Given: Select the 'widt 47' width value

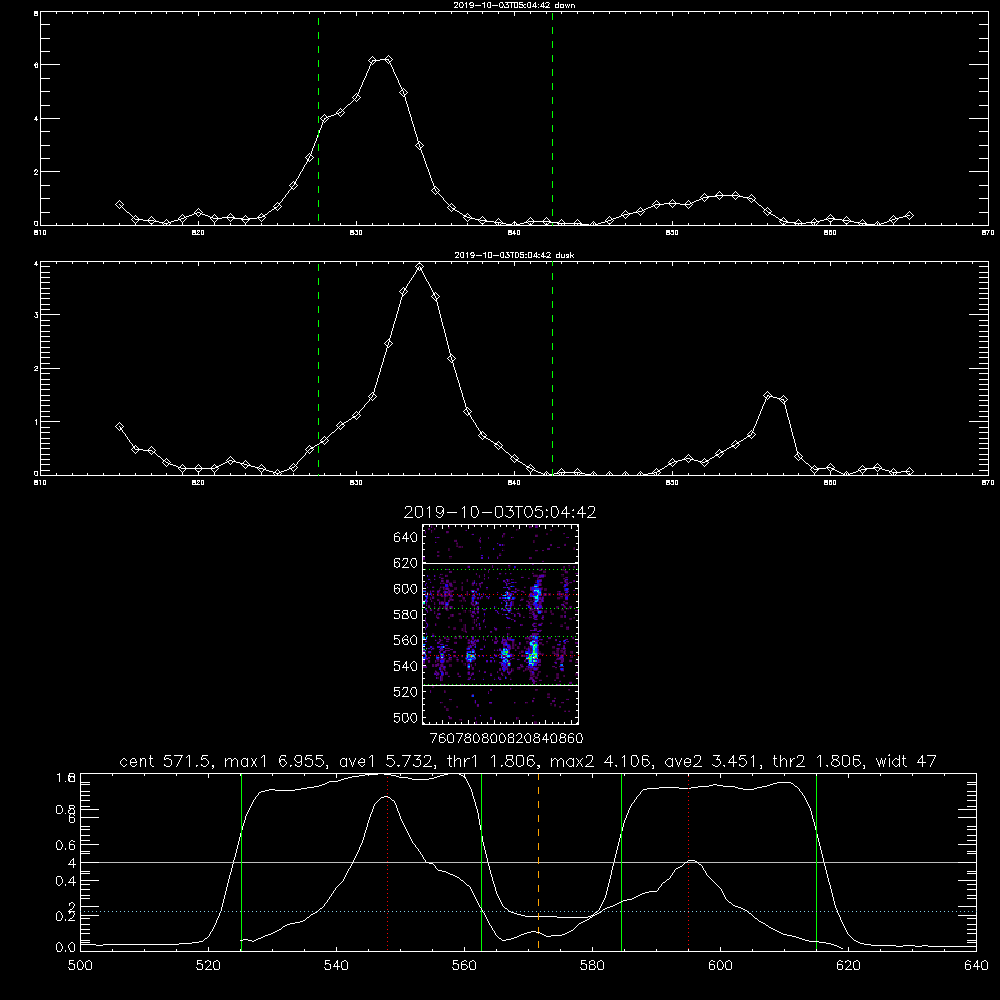Looking at the screenshot, I should 906,761.
